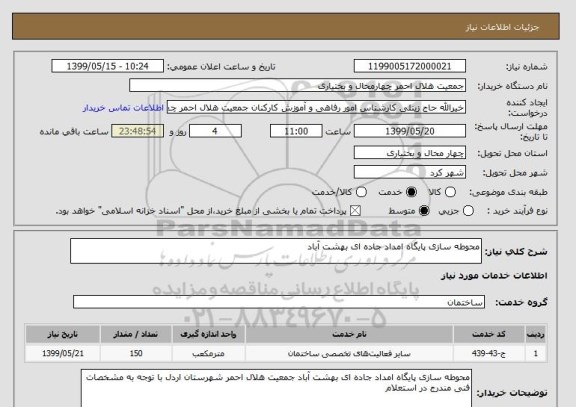Click label استان محل تحویل
This screenshot has height=407, width=576.
(x=512, y=153)
